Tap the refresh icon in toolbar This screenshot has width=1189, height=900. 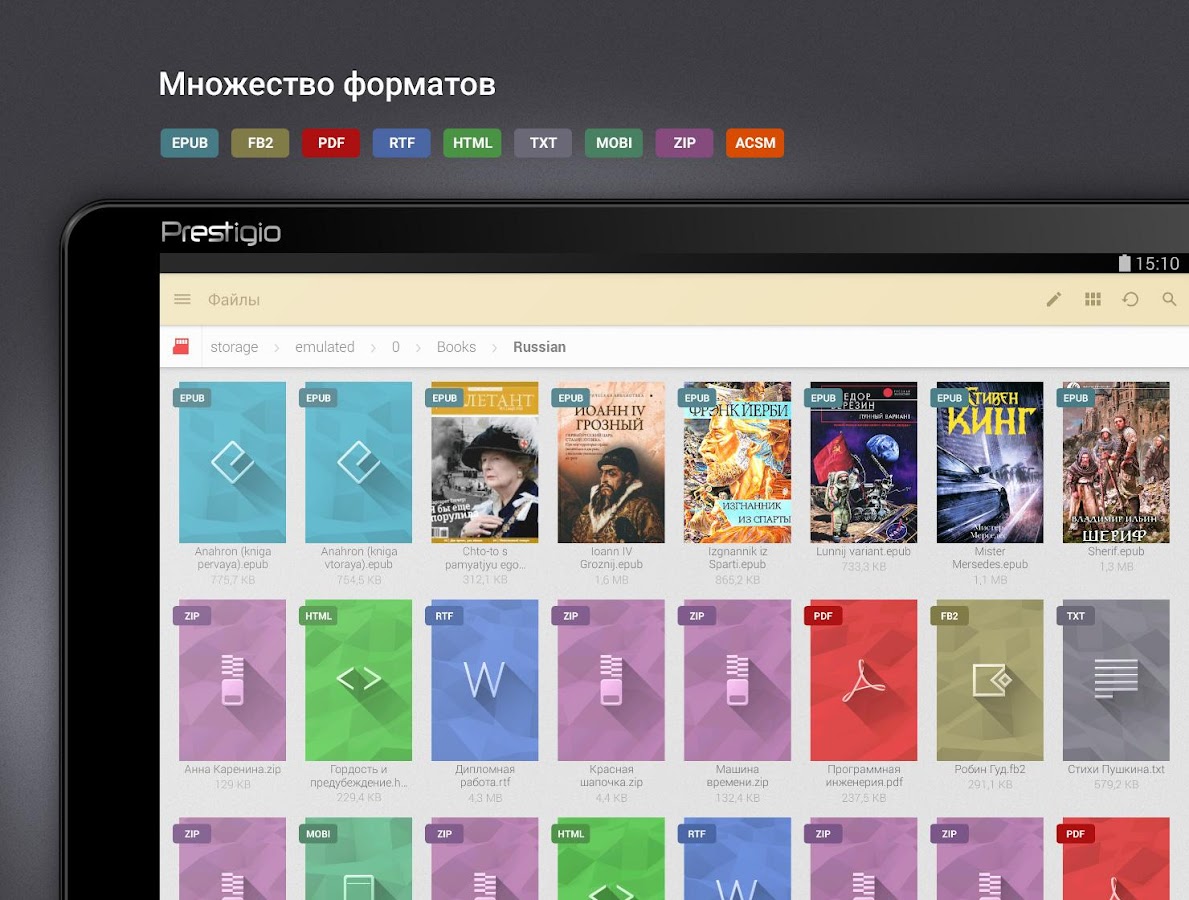point(1131,299)
